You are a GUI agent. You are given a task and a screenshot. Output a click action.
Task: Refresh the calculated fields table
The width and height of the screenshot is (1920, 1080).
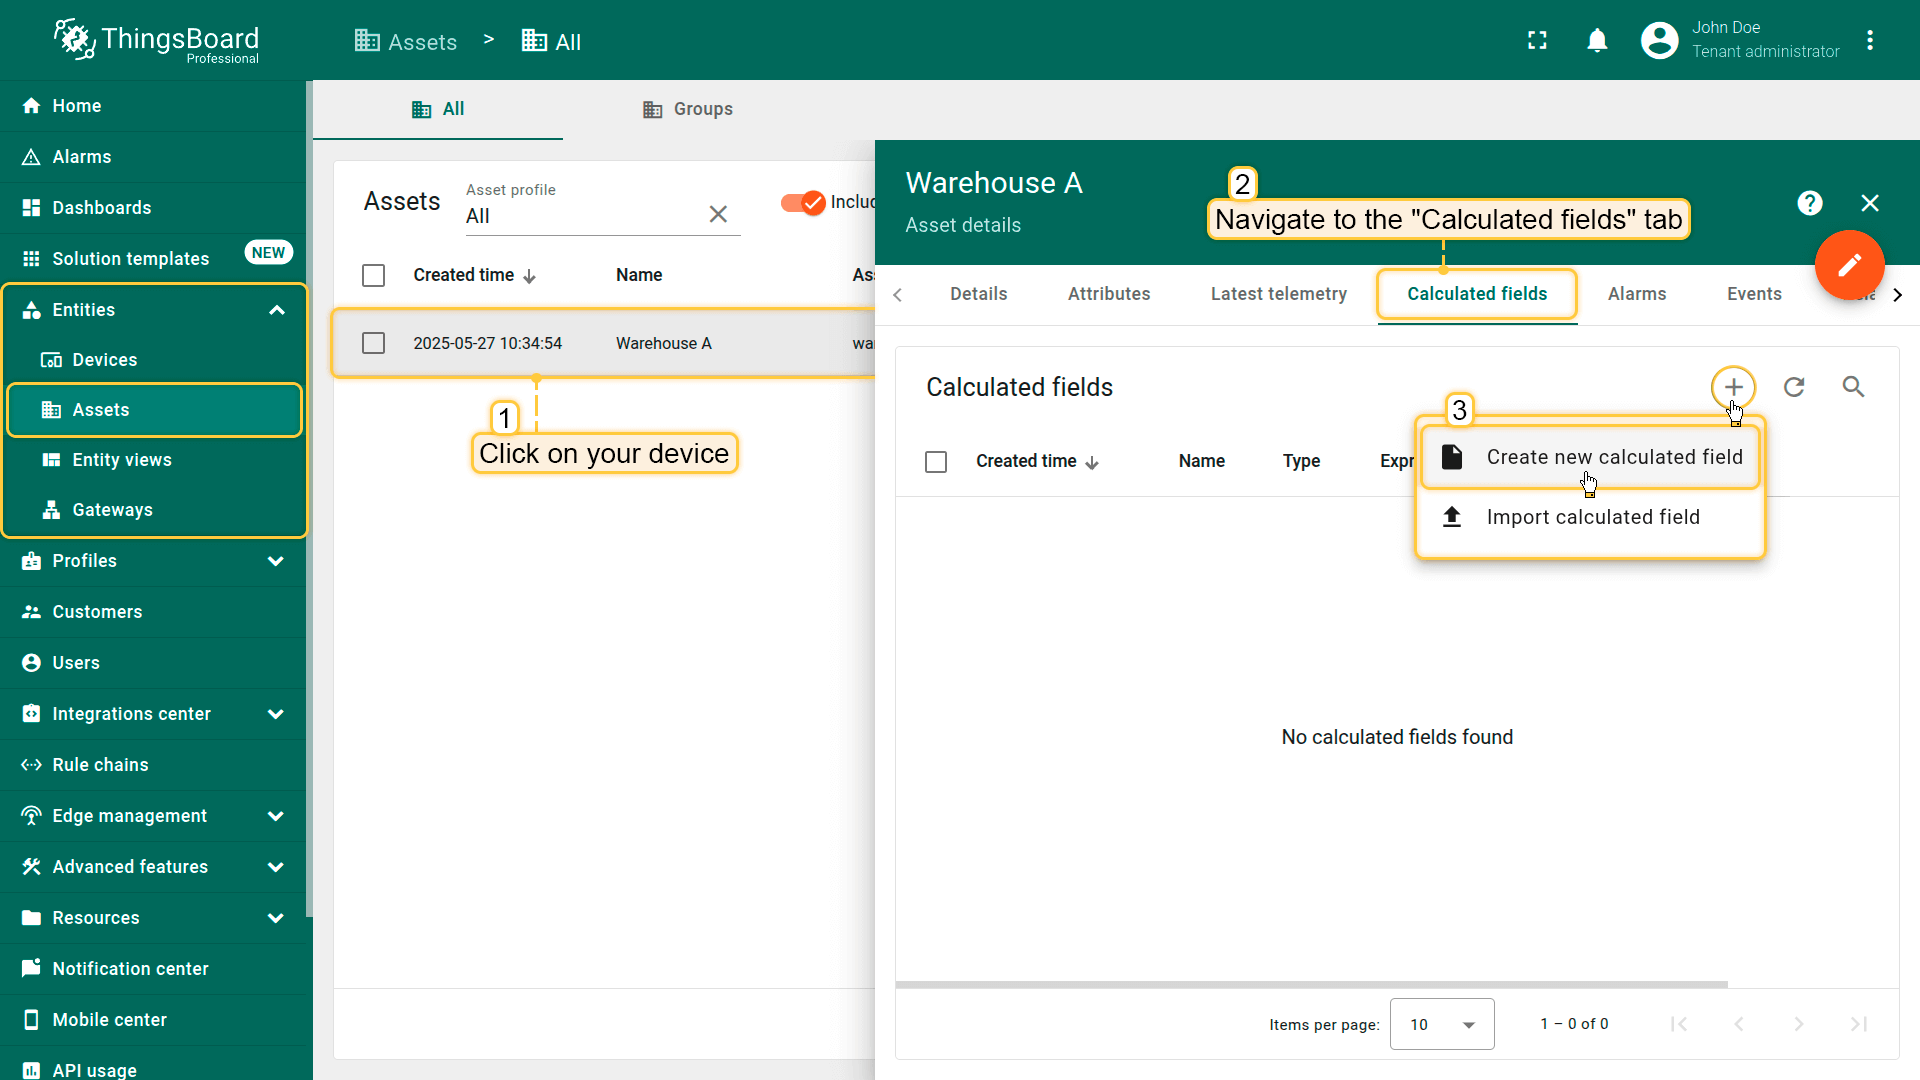pyautogui.click(x=1794, y=387)
